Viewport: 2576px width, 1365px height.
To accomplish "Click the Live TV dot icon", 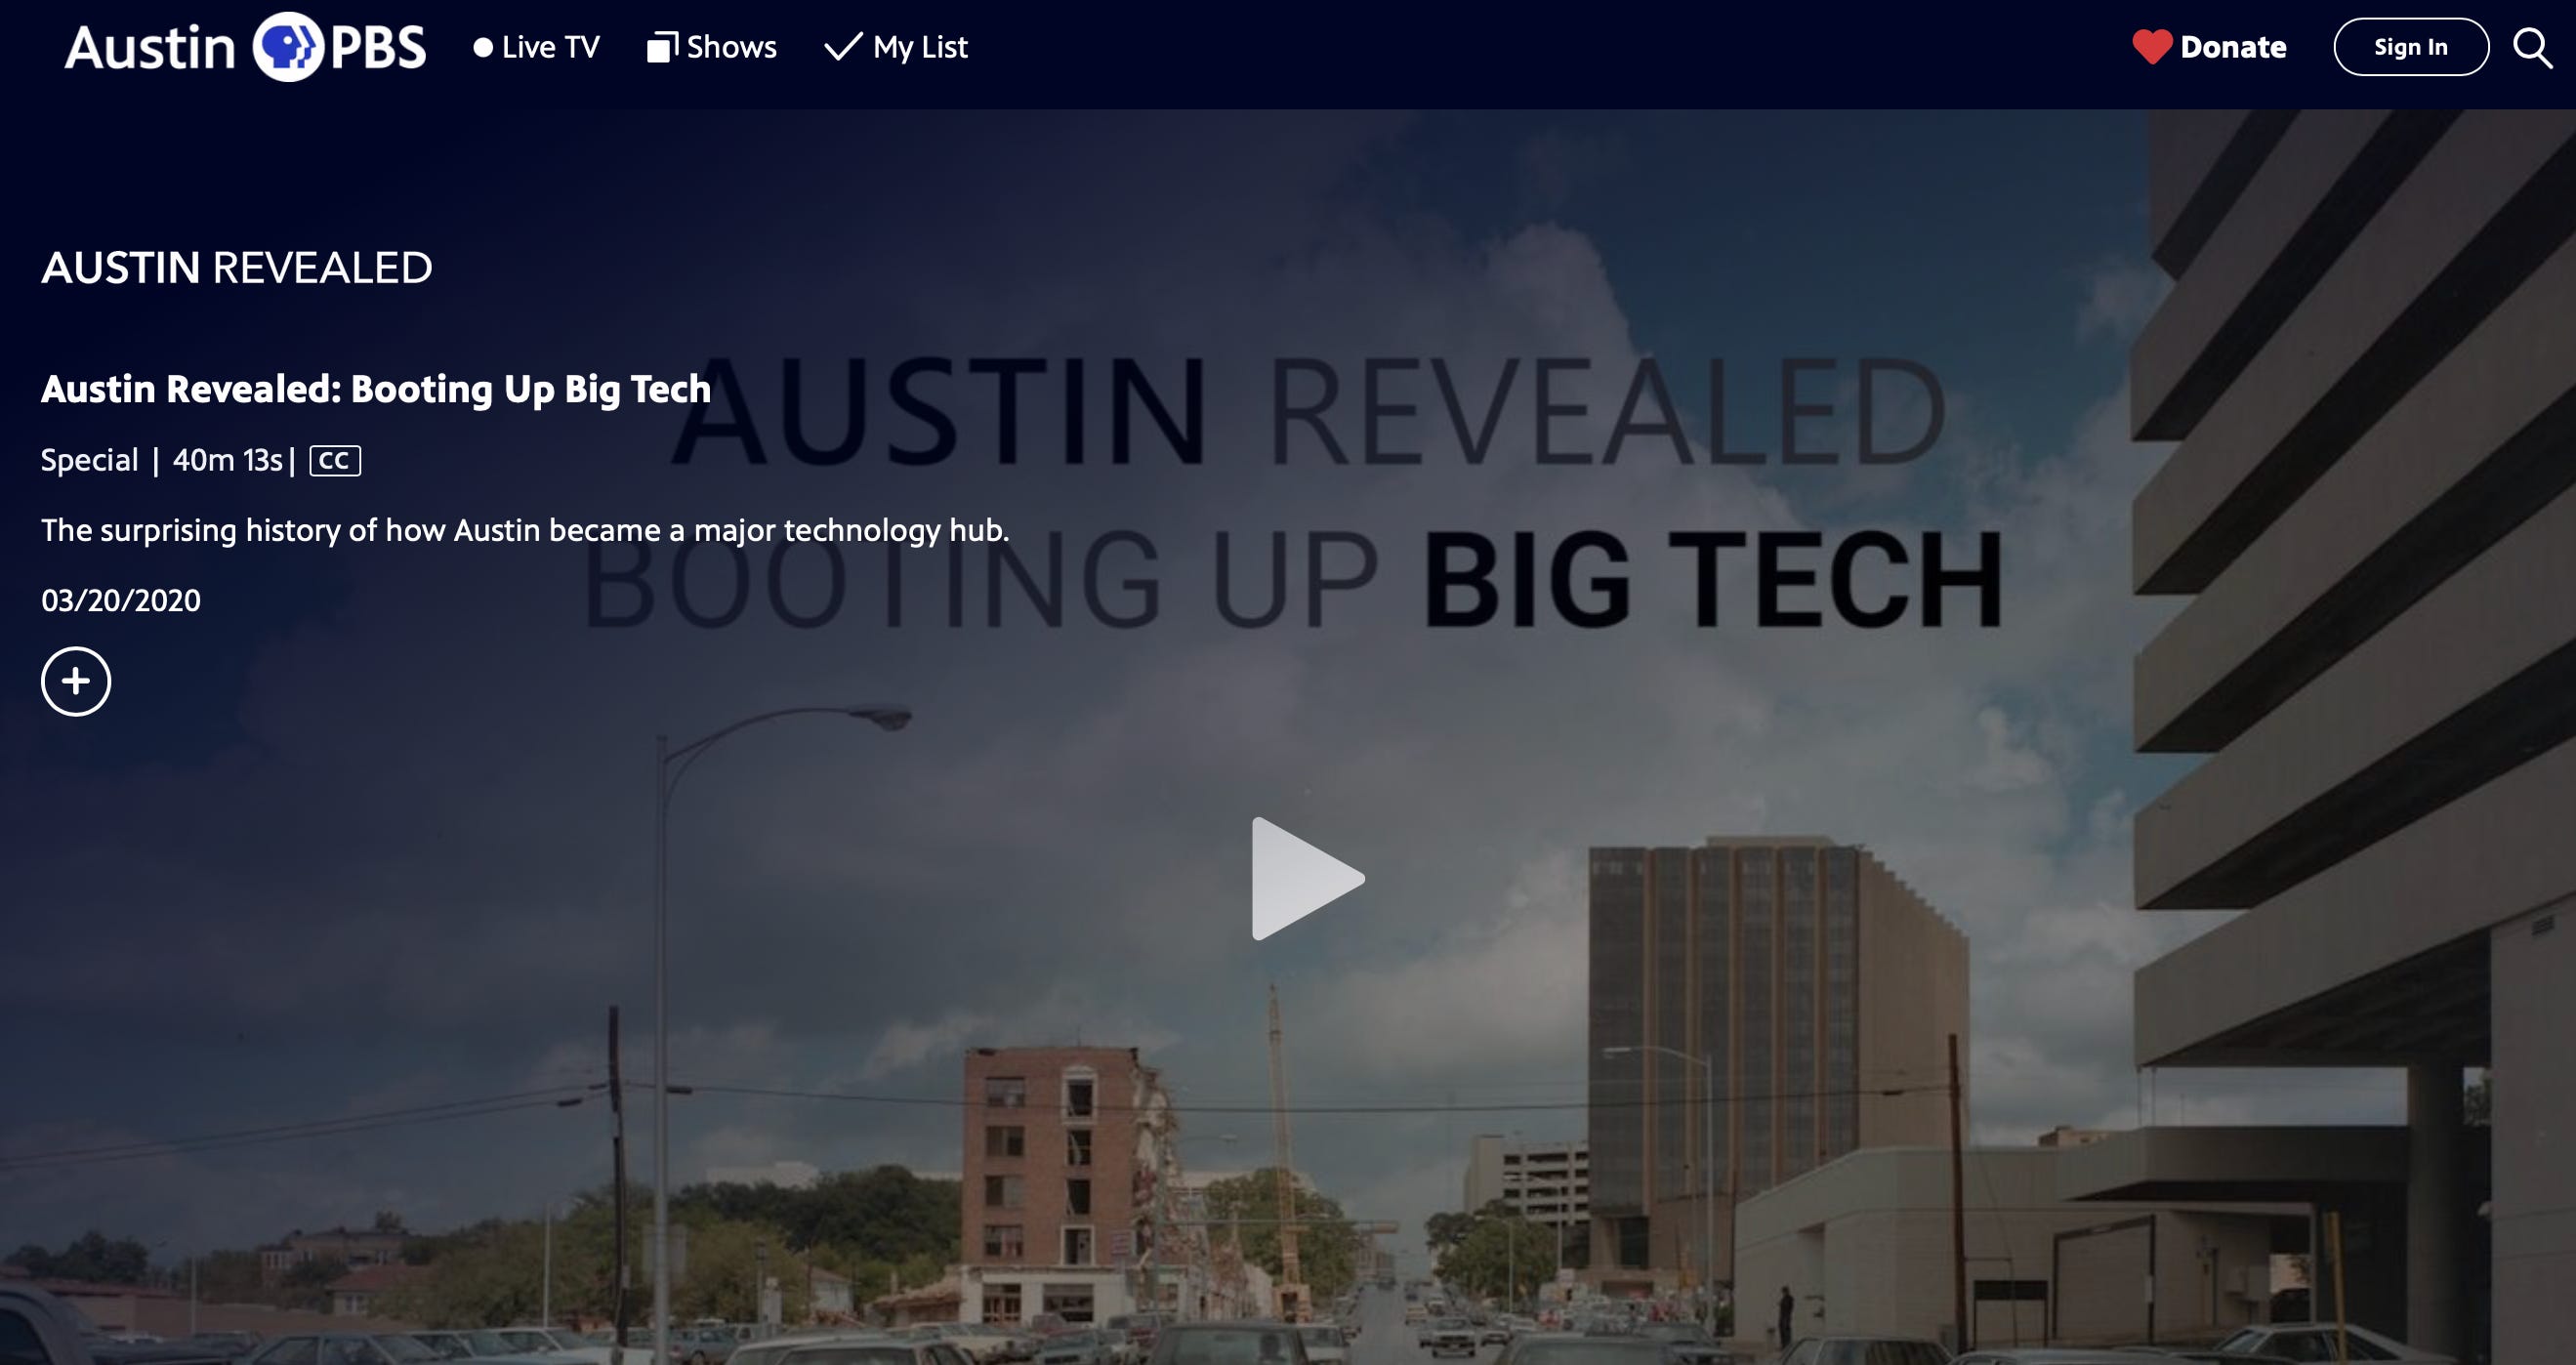I will pos(483,47).
